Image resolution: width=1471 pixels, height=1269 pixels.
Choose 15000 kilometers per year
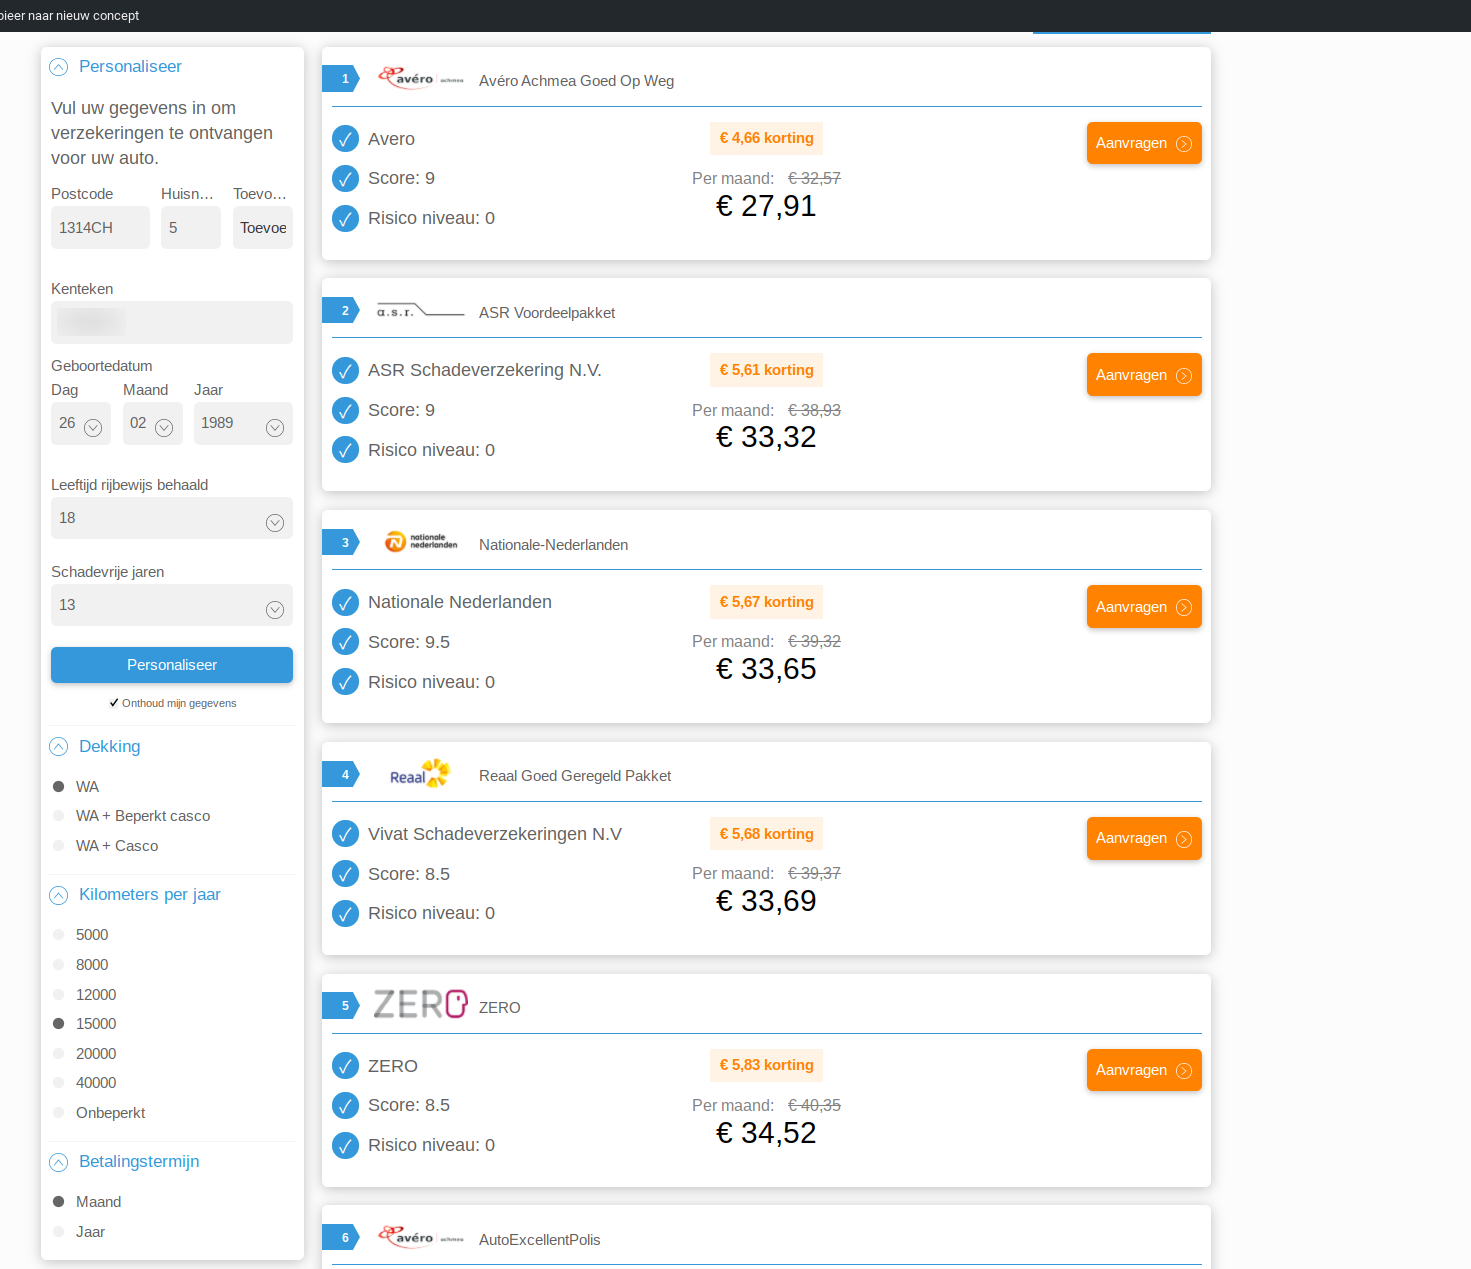click(x=59, y=1024)
